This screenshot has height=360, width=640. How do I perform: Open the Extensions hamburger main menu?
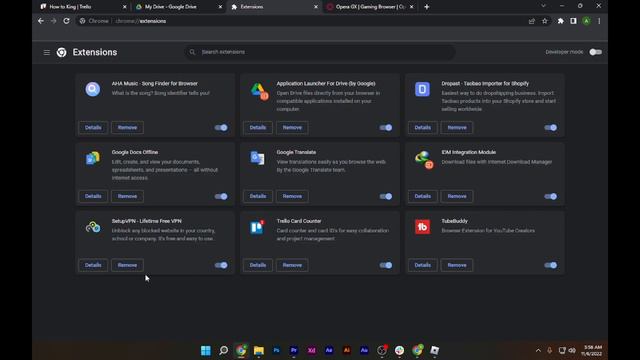coord(47,52)
